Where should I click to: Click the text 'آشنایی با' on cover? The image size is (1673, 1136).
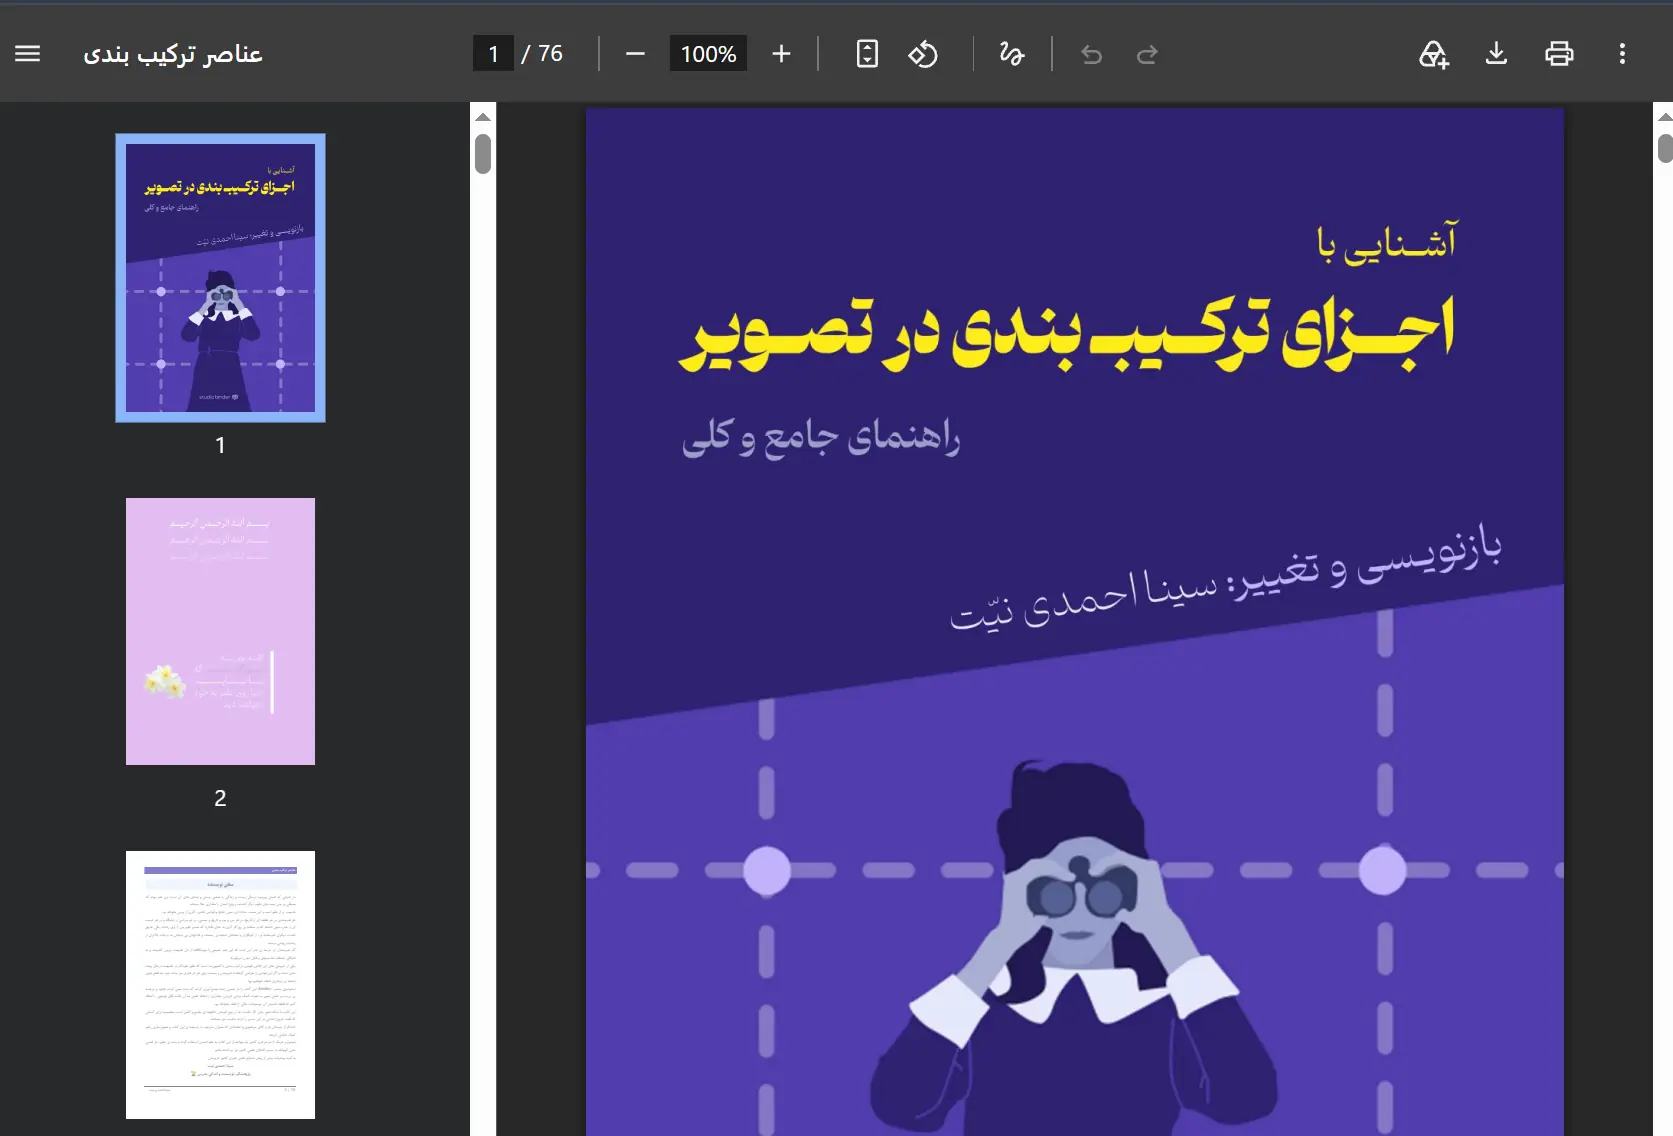point(1387,242)
